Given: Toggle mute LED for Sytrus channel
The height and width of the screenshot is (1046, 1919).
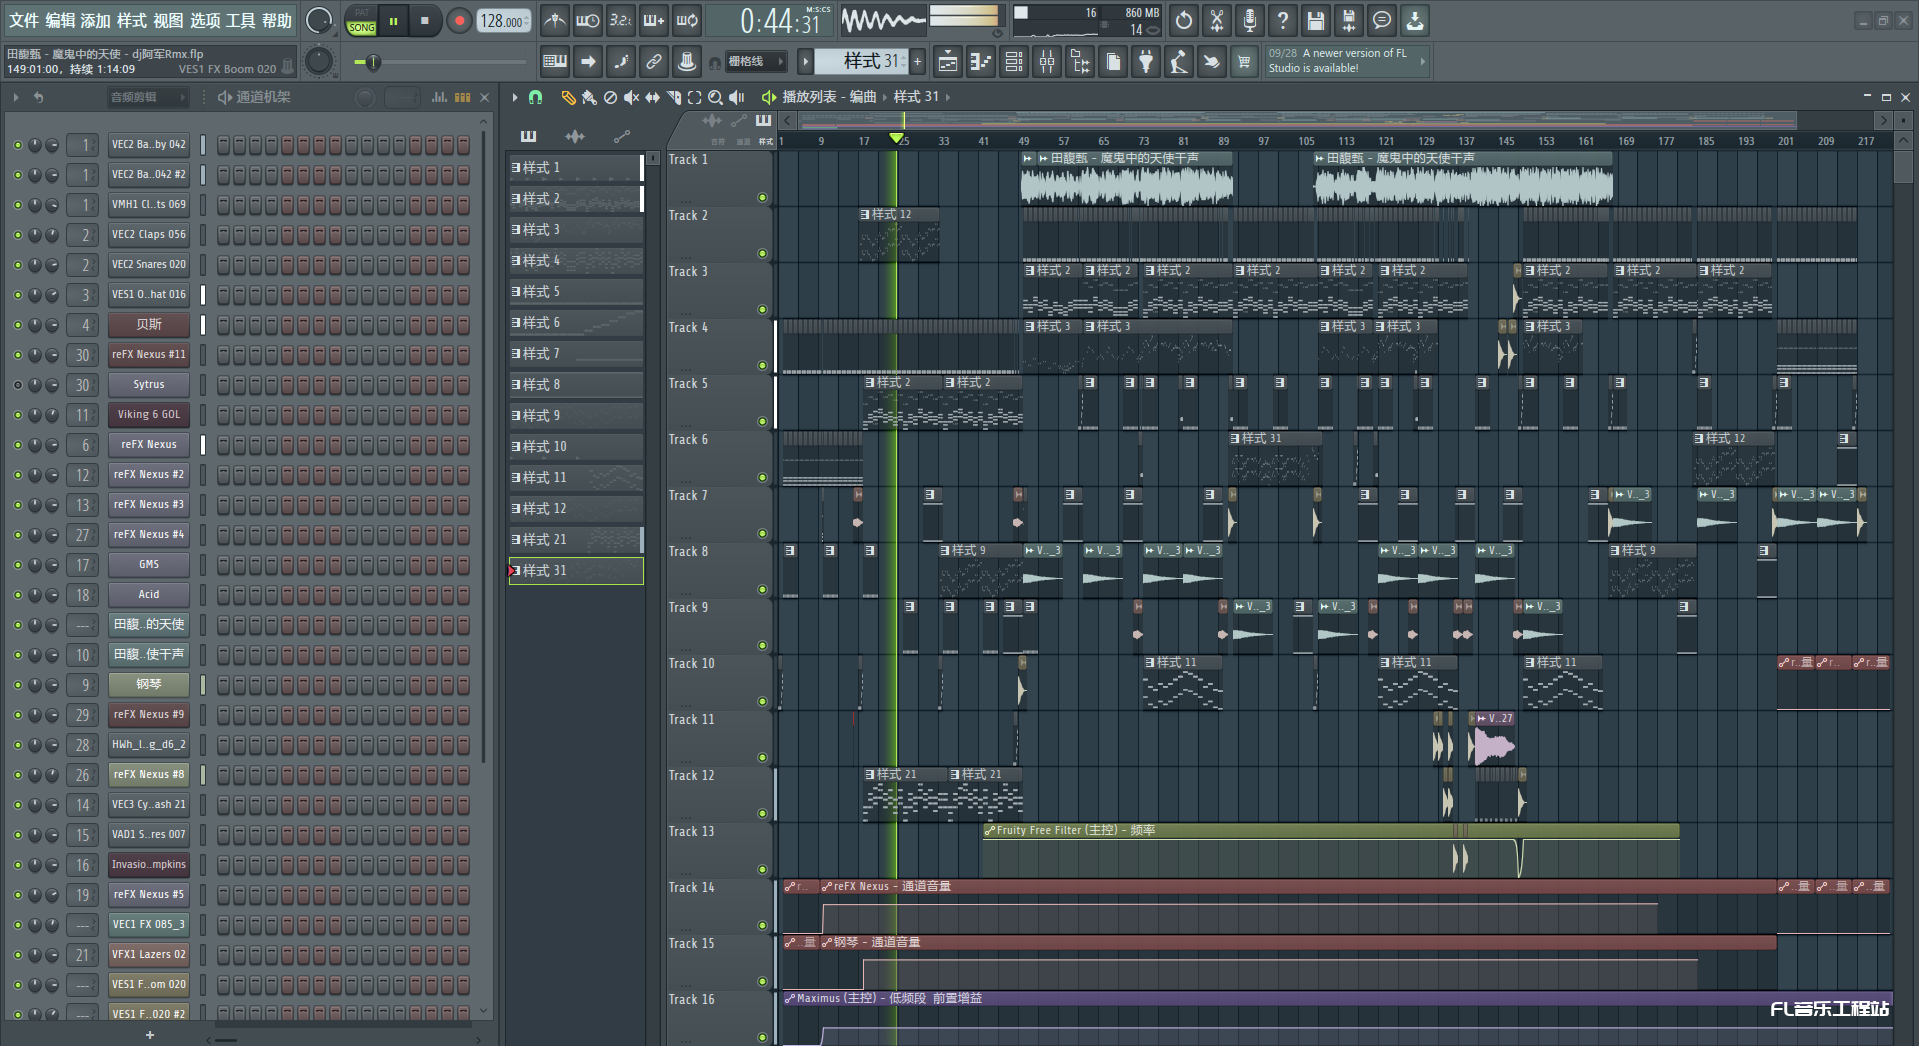Looking at the screenshot, I should (x=17, y=385).
